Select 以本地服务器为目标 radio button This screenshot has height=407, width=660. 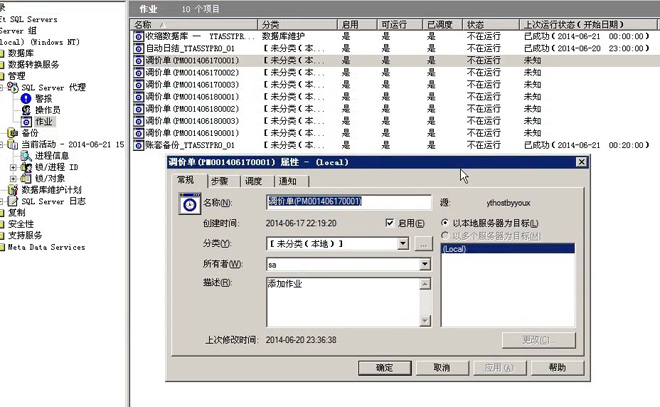coord(444,222)
